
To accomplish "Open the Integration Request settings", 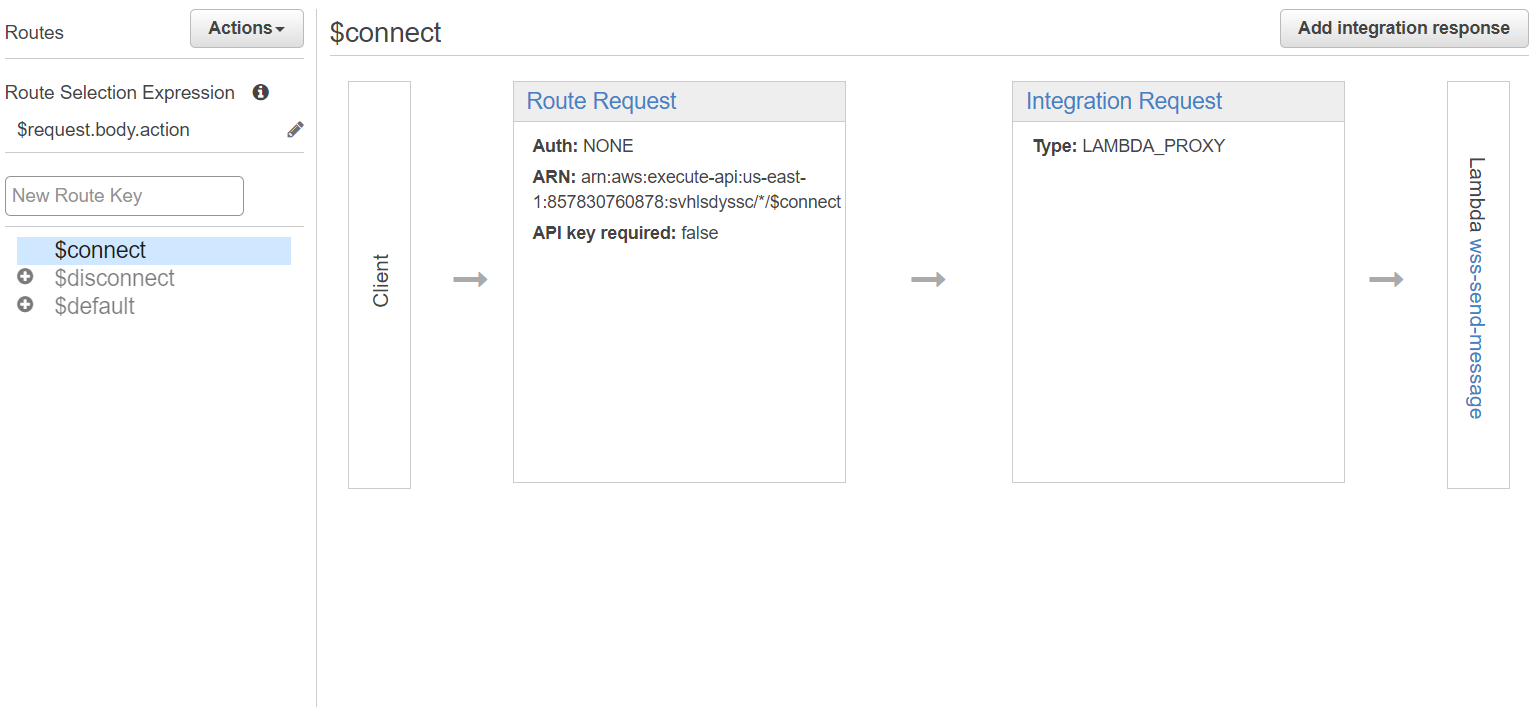I will coord(1123,101).
